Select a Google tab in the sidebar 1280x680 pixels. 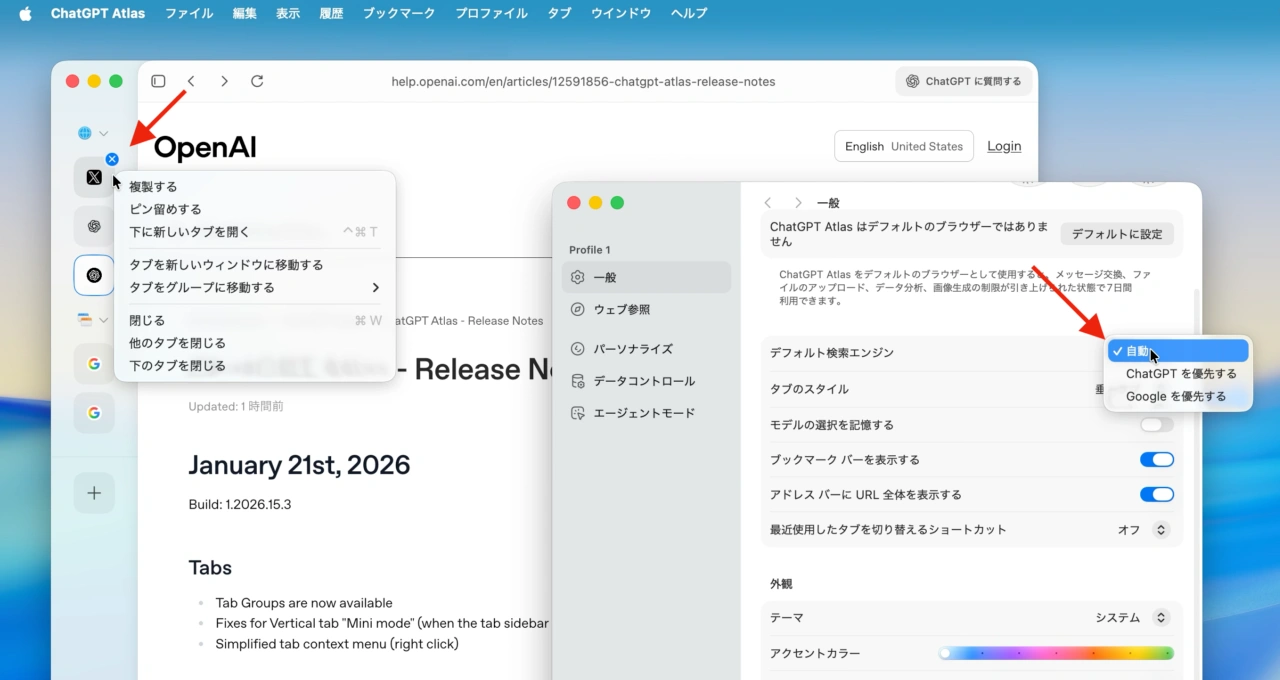coord(93,364)
